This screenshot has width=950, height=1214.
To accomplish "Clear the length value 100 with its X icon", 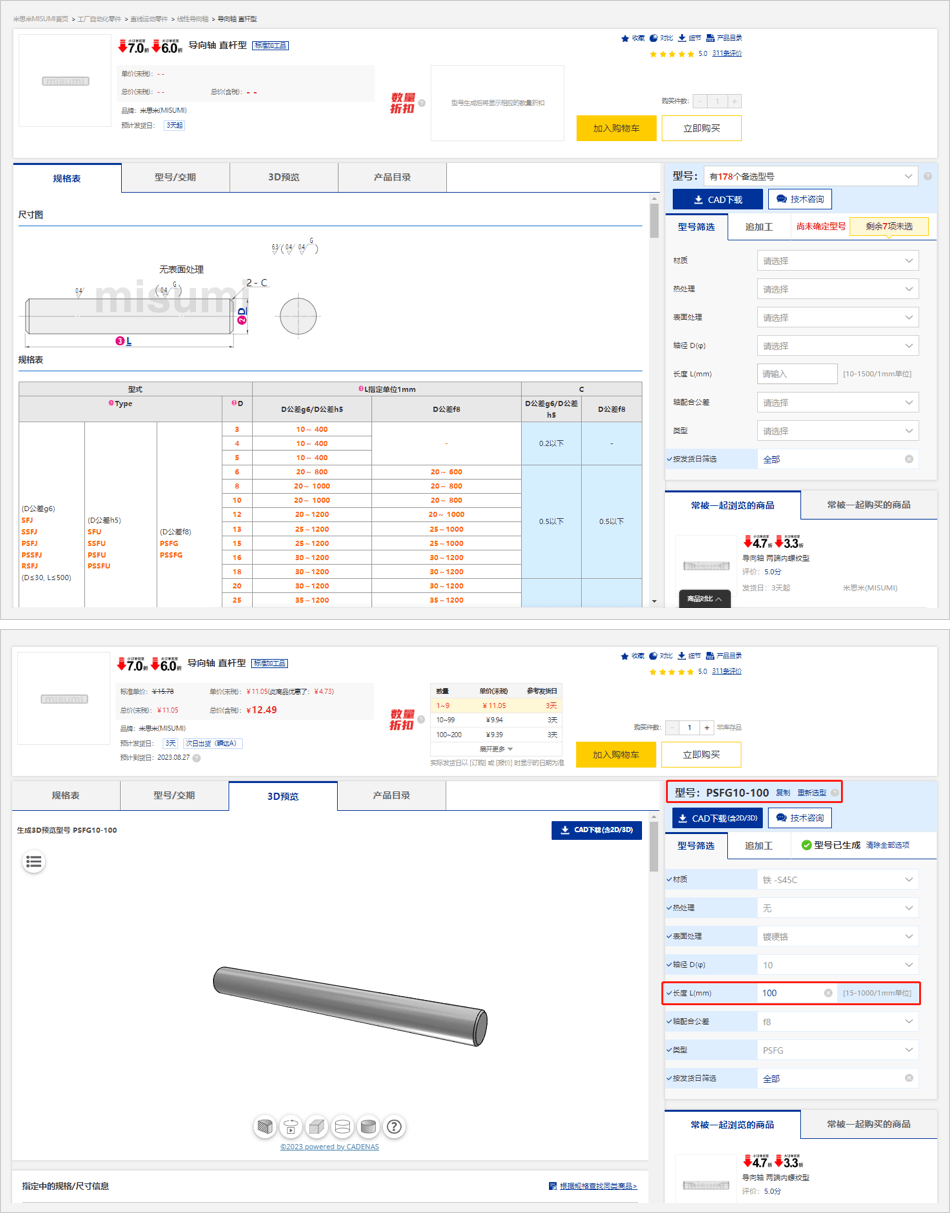I will click(828, 993).
